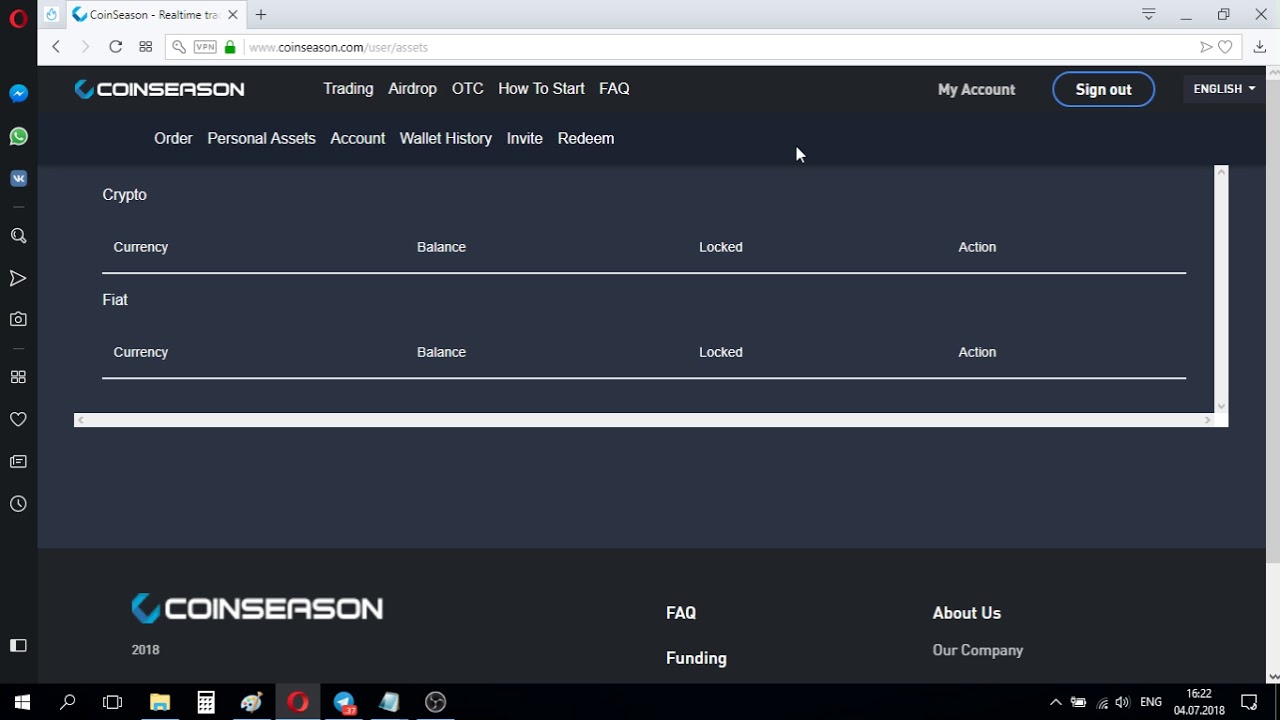Screen dimensions: 1280x720
Task: Open WhatsApp in the Opera sidebar
Action: tap(18, 137)
